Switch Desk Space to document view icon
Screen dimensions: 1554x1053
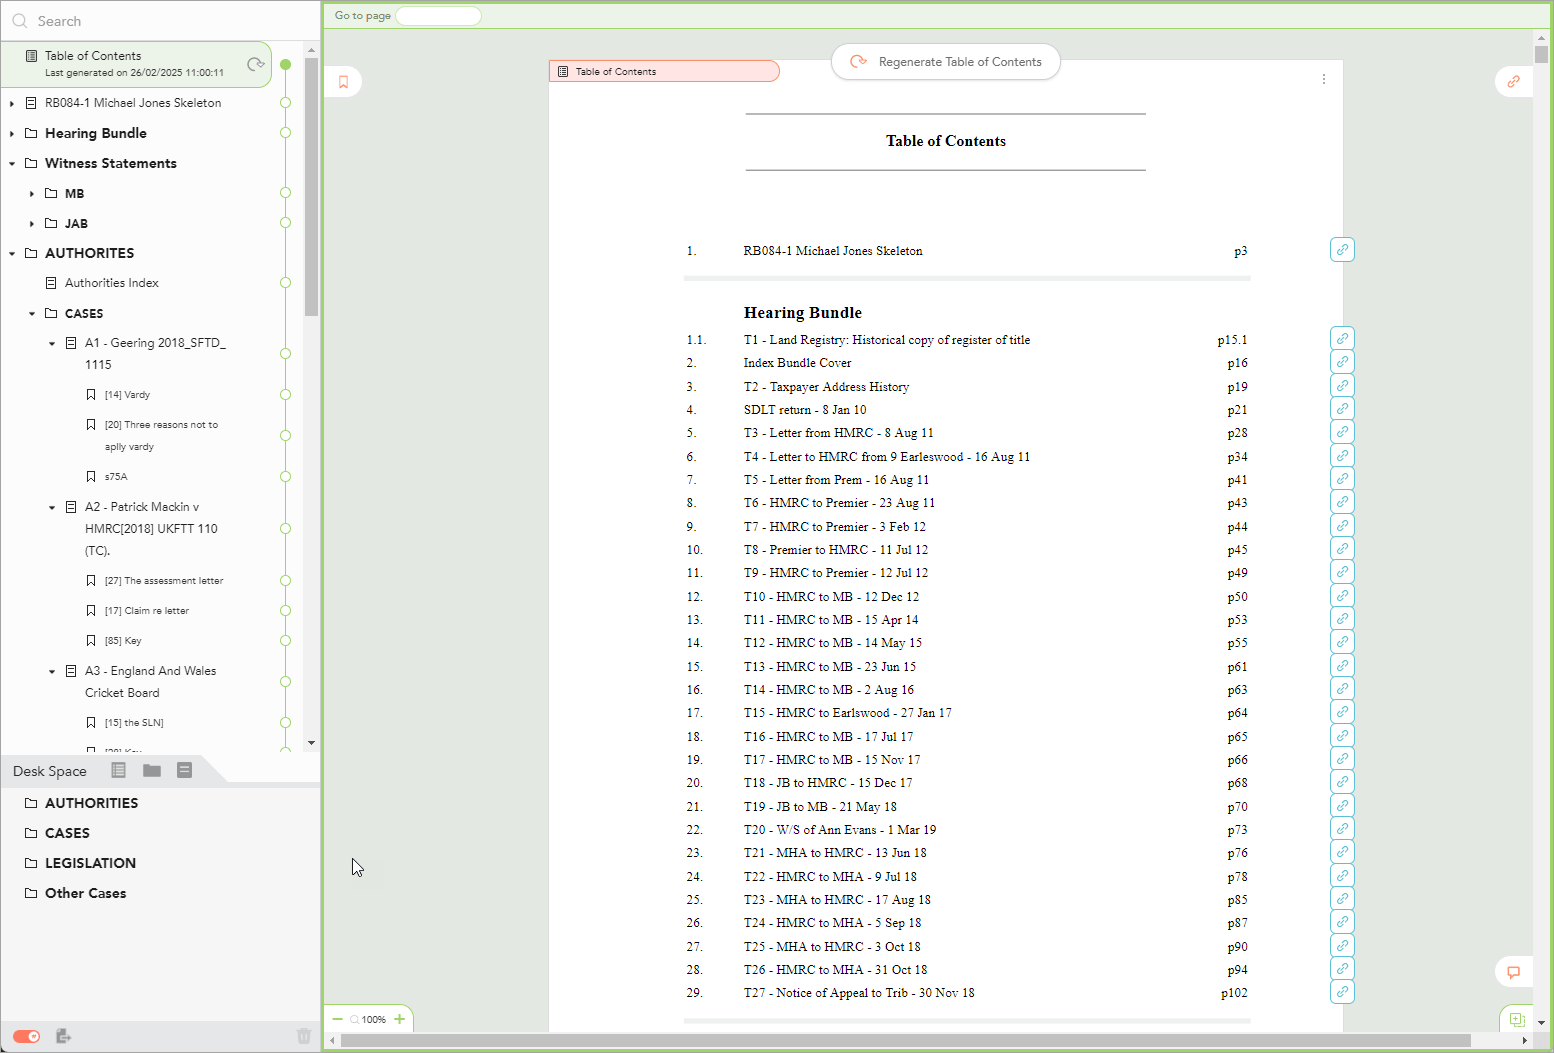pos(184,770)
